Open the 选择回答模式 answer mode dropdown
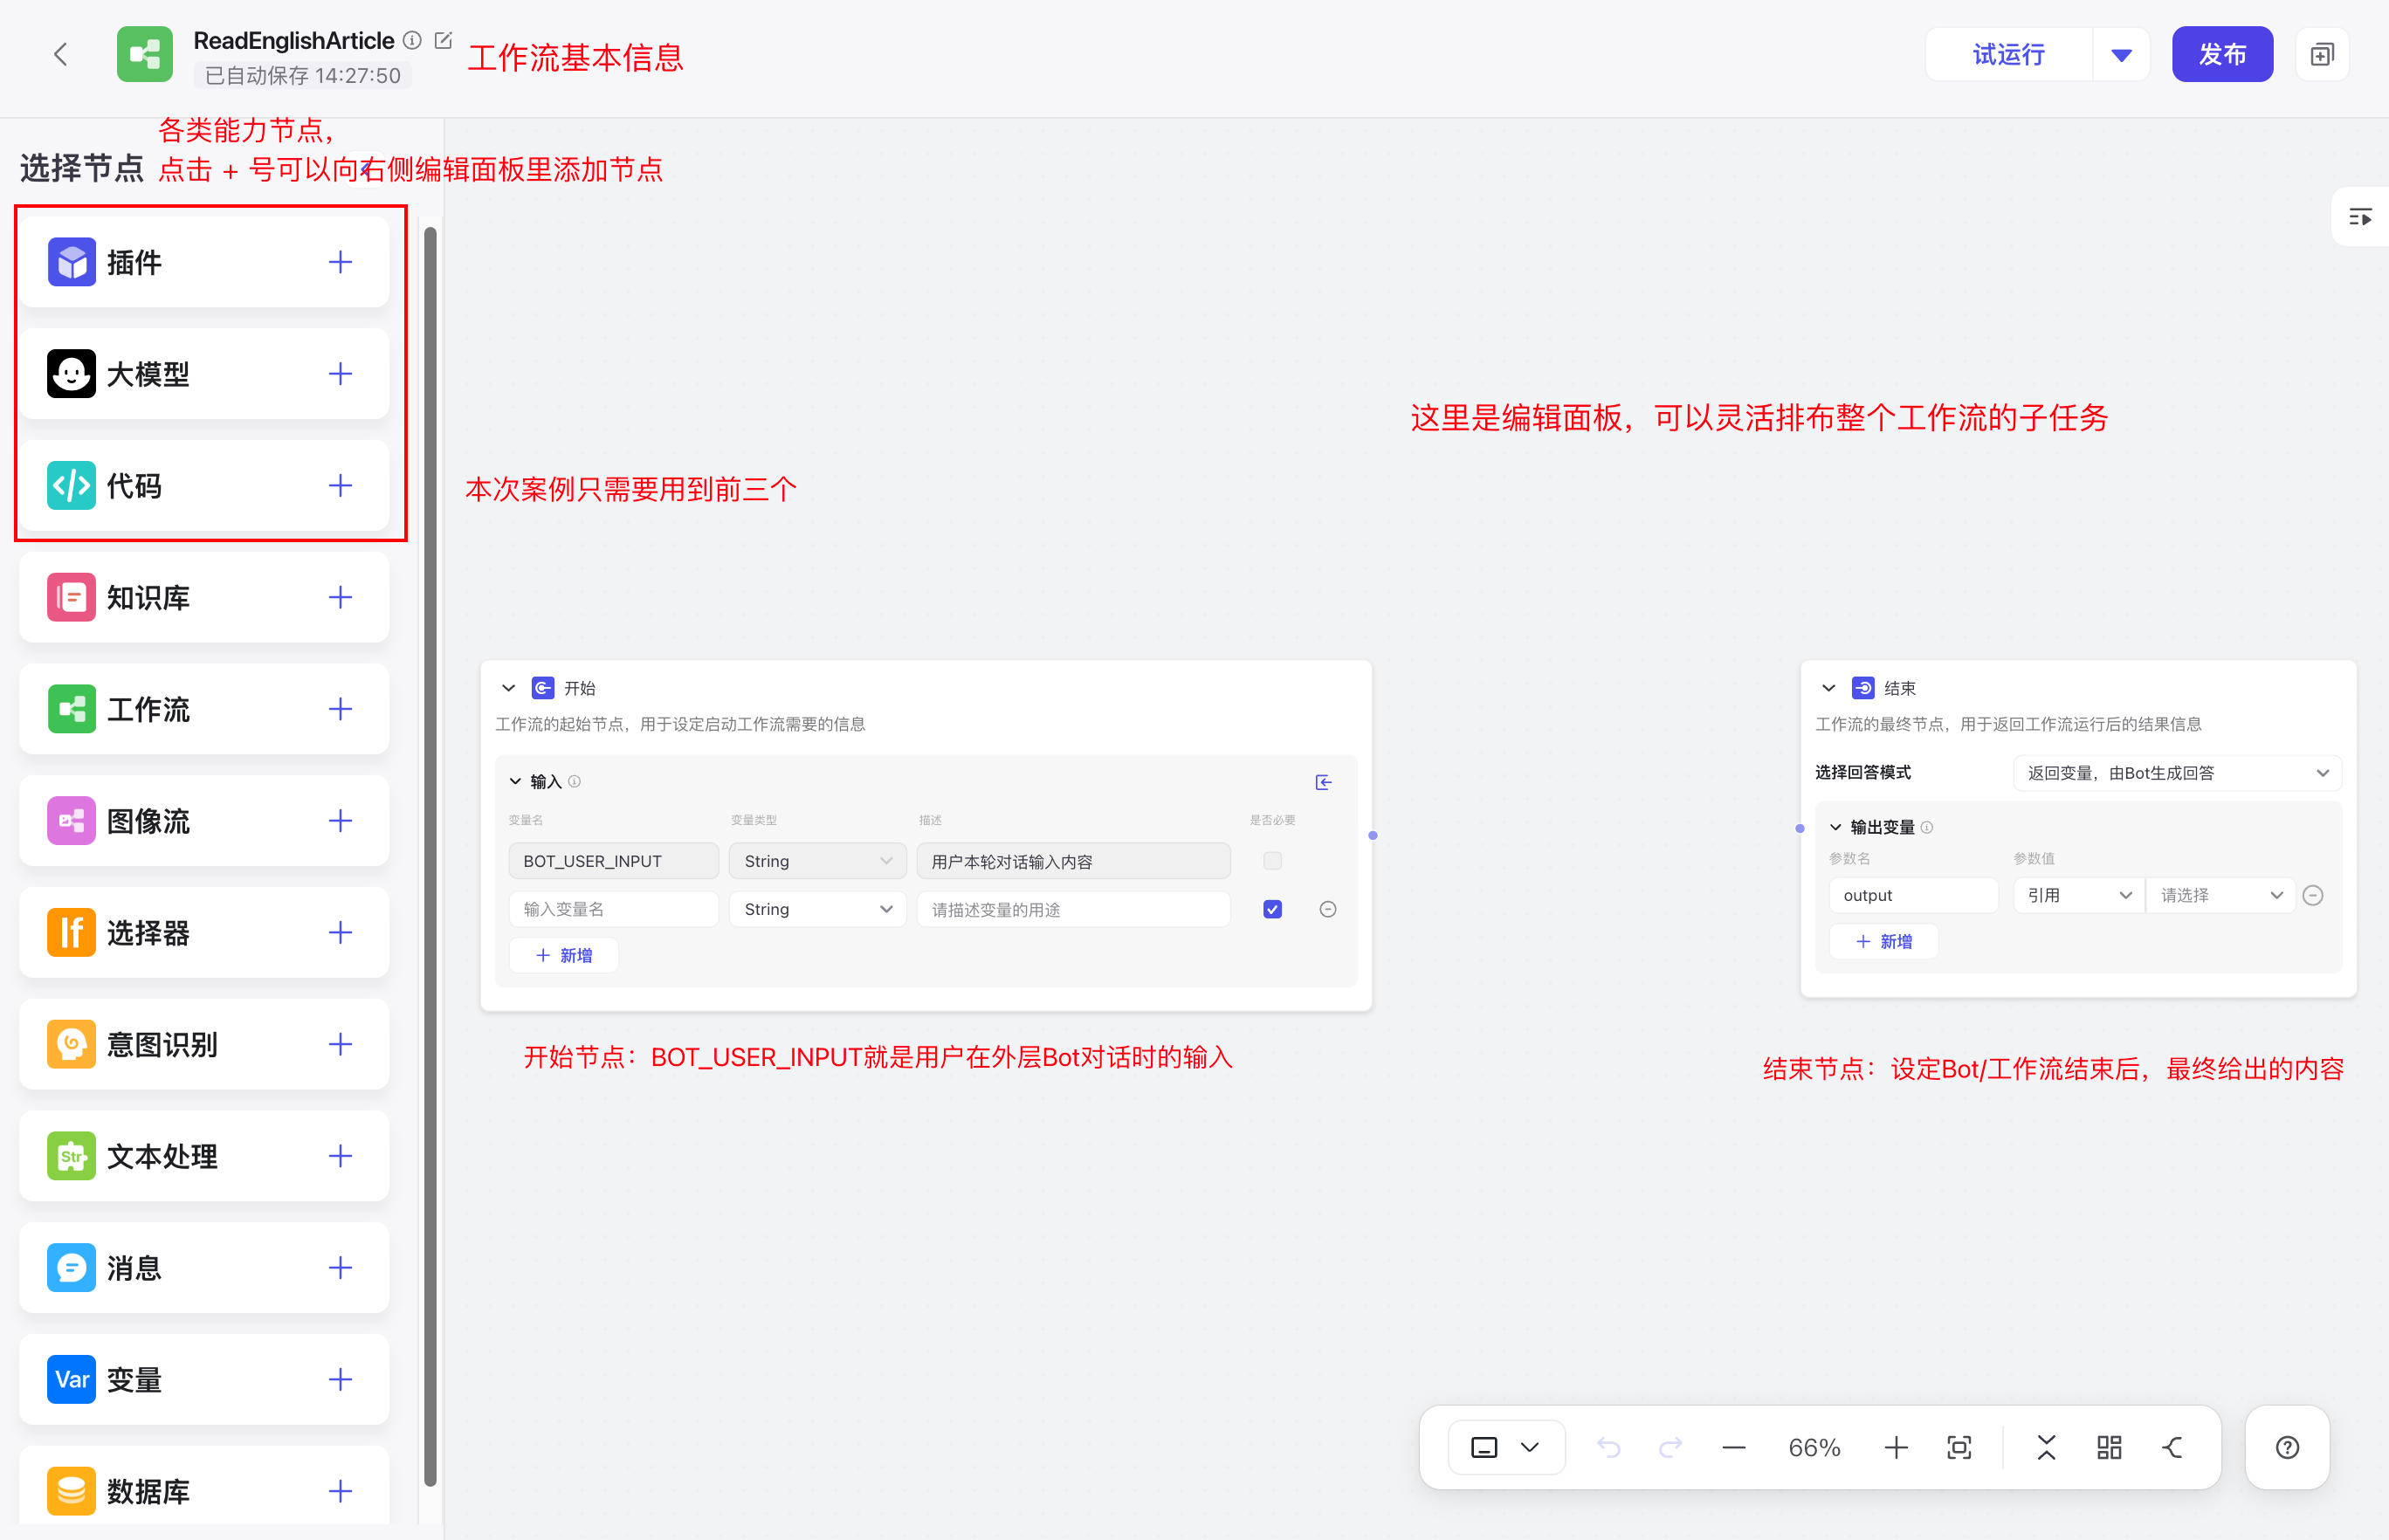This screenshot has width=2389, height=1540. click(x=2176, y=773)
